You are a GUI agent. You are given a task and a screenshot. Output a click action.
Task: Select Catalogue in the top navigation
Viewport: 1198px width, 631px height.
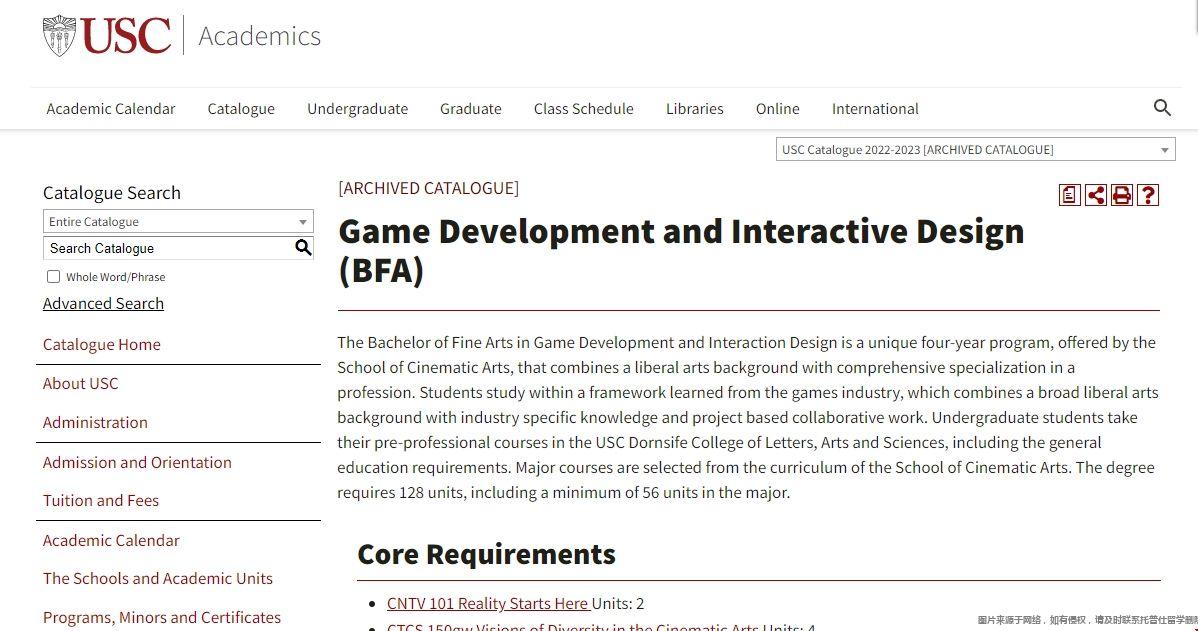pos(241,108)
